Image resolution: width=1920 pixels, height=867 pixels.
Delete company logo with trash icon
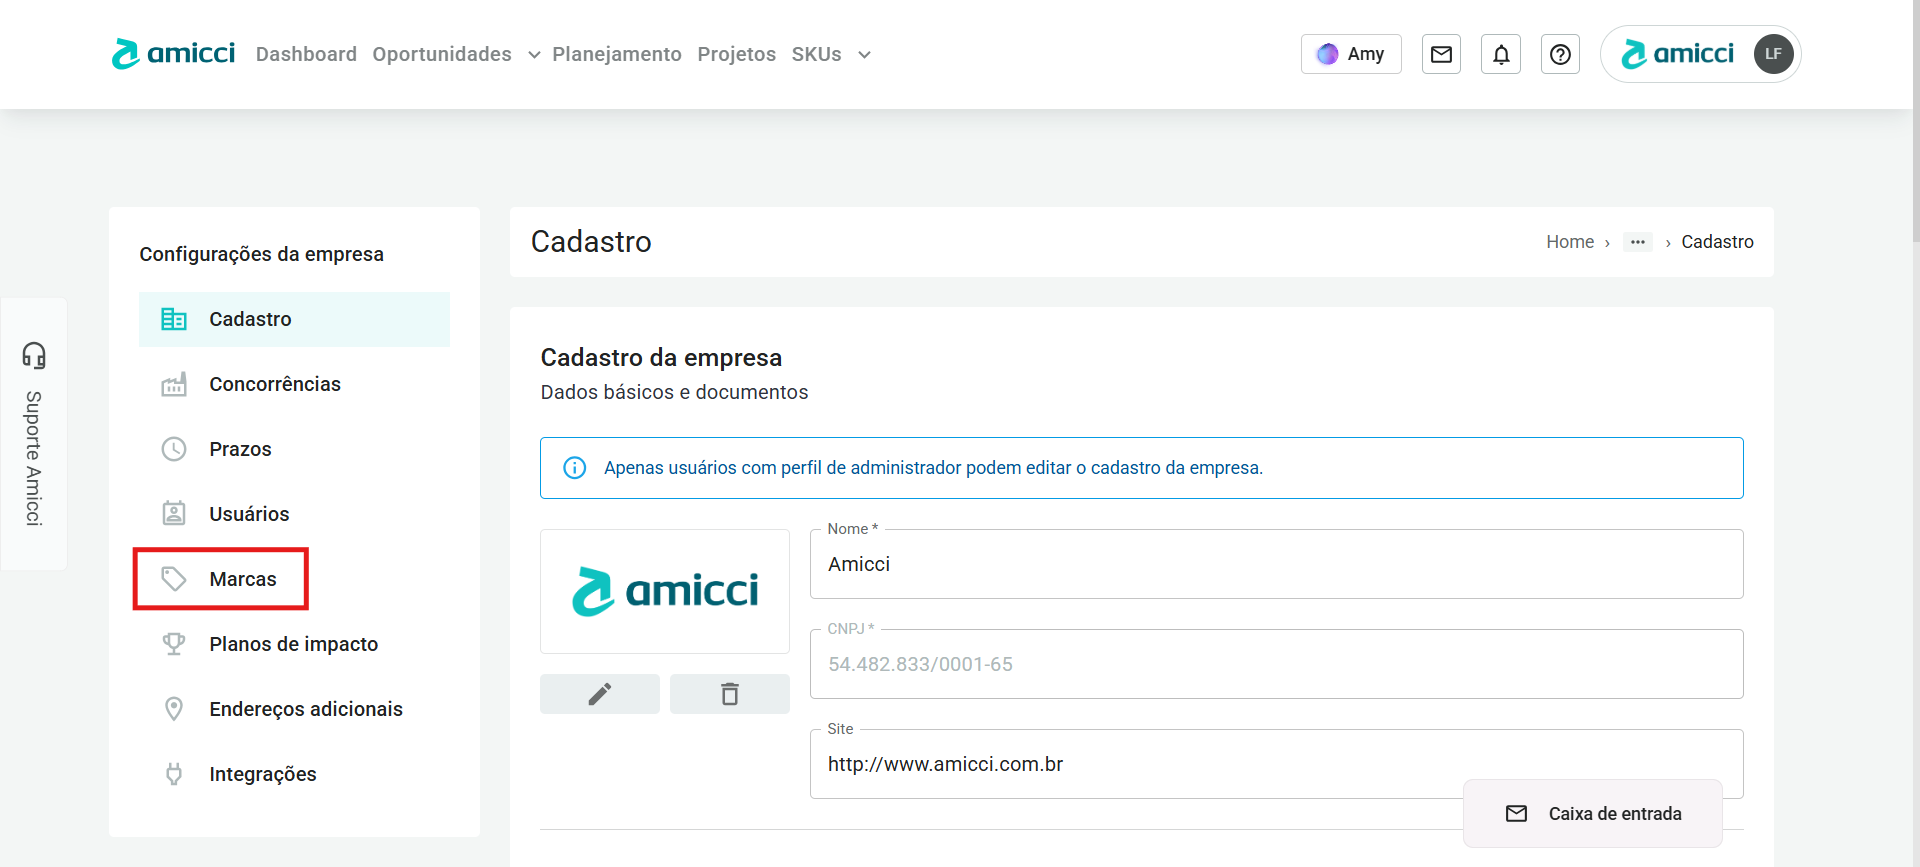click(x=730, y=694)
